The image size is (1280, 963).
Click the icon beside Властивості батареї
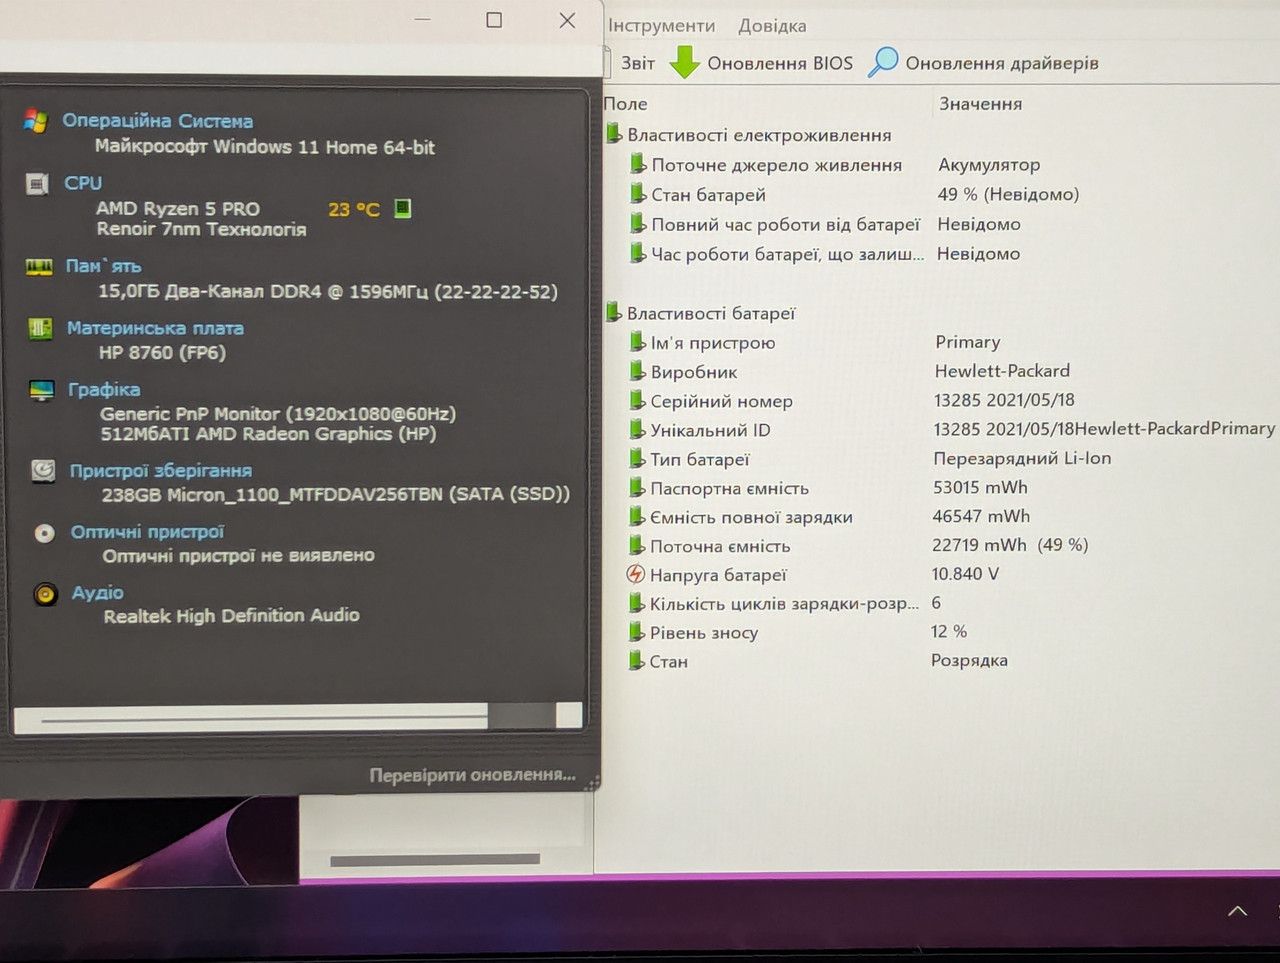[614, 312]
